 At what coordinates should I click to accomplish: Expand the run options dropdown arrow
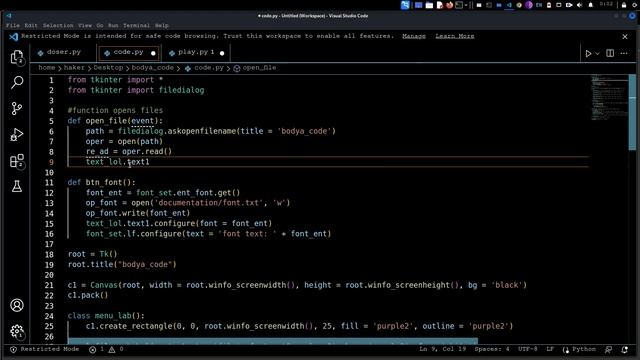click(x=597, y=53)
